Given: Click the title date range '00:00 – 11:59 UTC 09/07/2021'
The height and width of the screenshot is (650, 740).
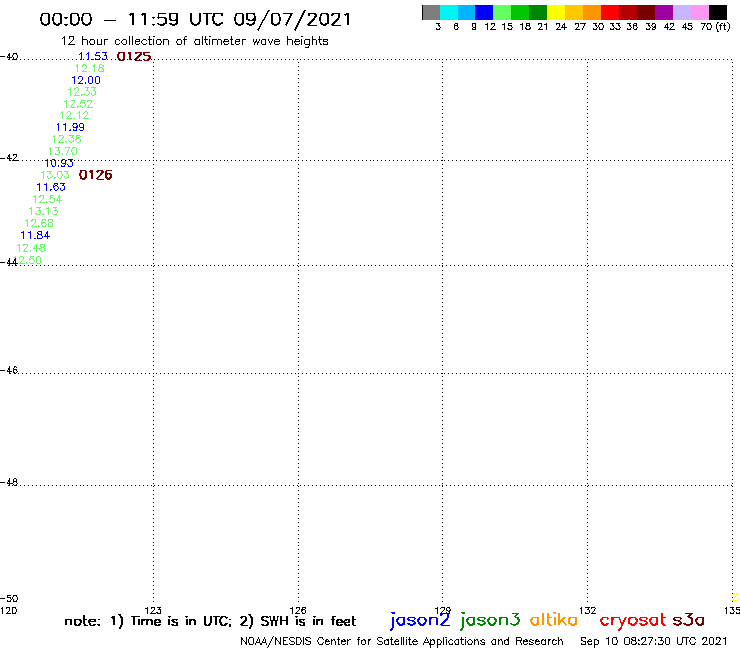Looking at the screenshot, I should pos(195,20).
